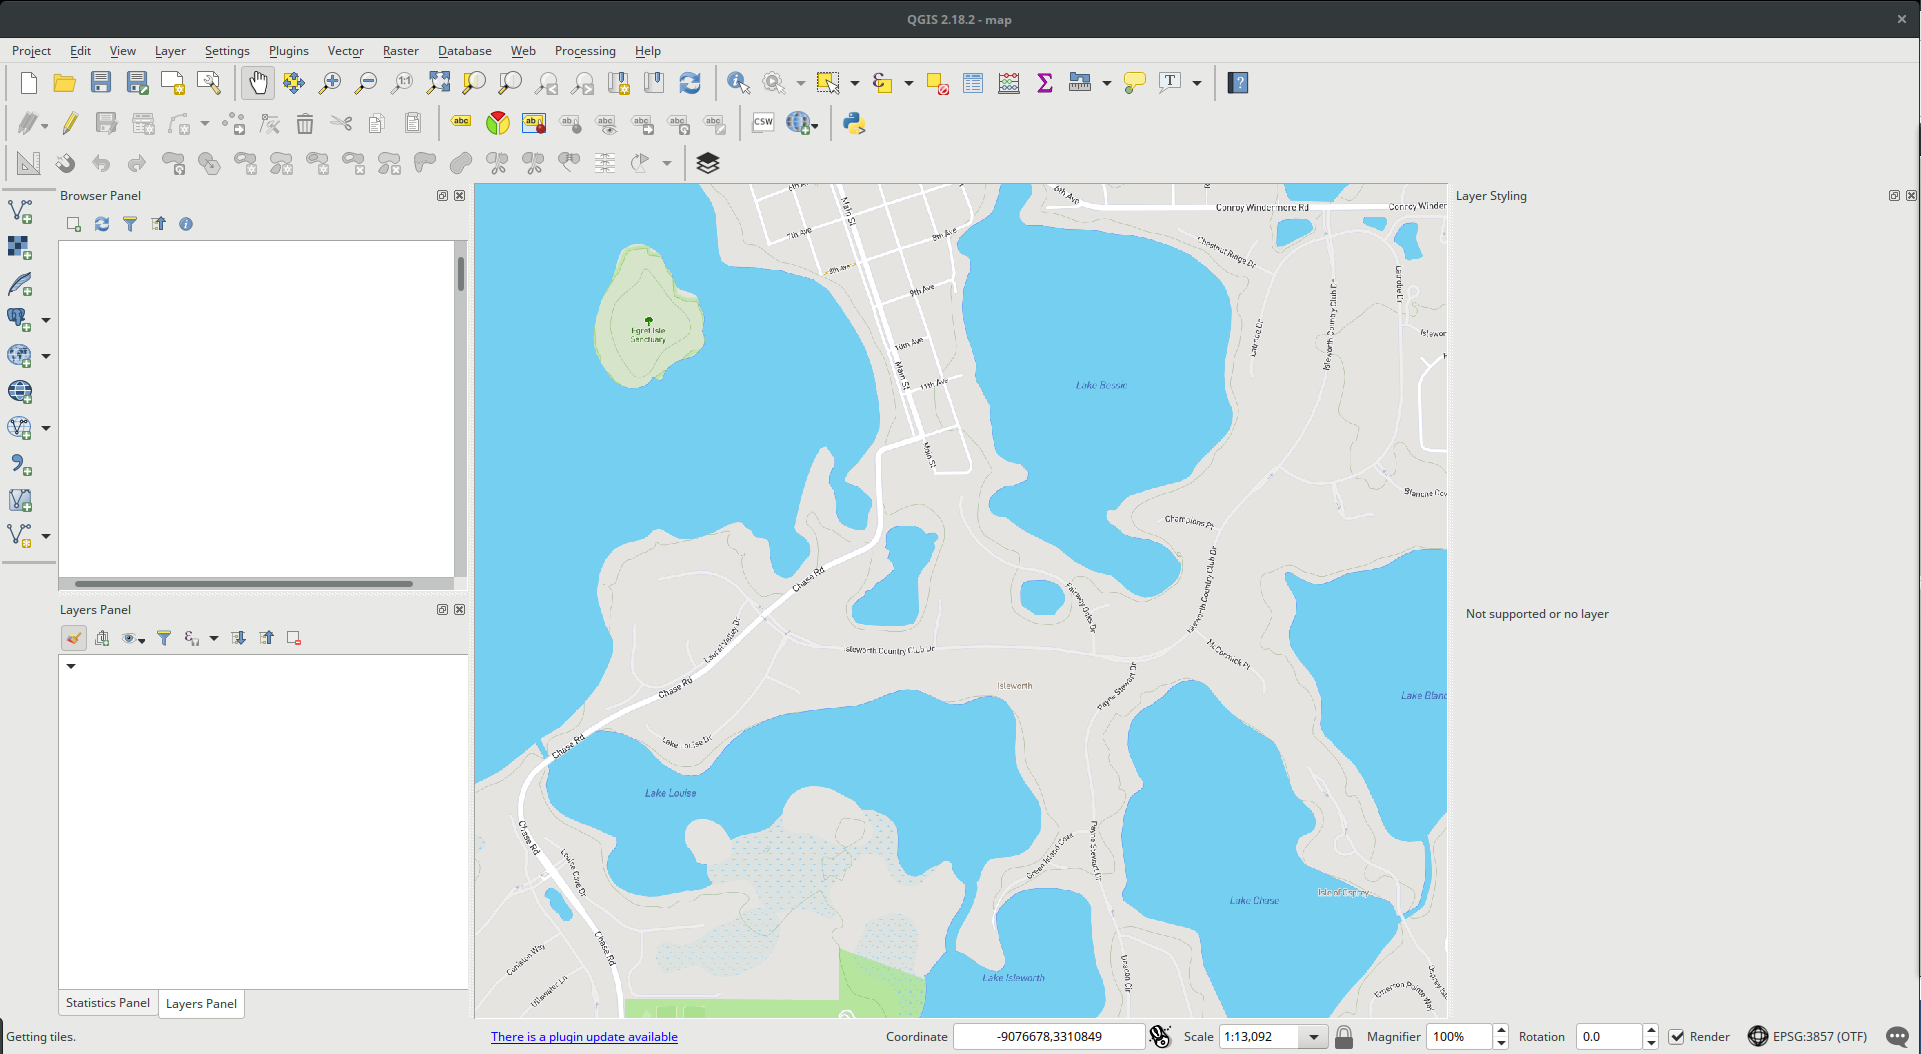Toggle the Render checkbox
The width and height of the screenshot is (1921, 1054).
[1677, 1037]
